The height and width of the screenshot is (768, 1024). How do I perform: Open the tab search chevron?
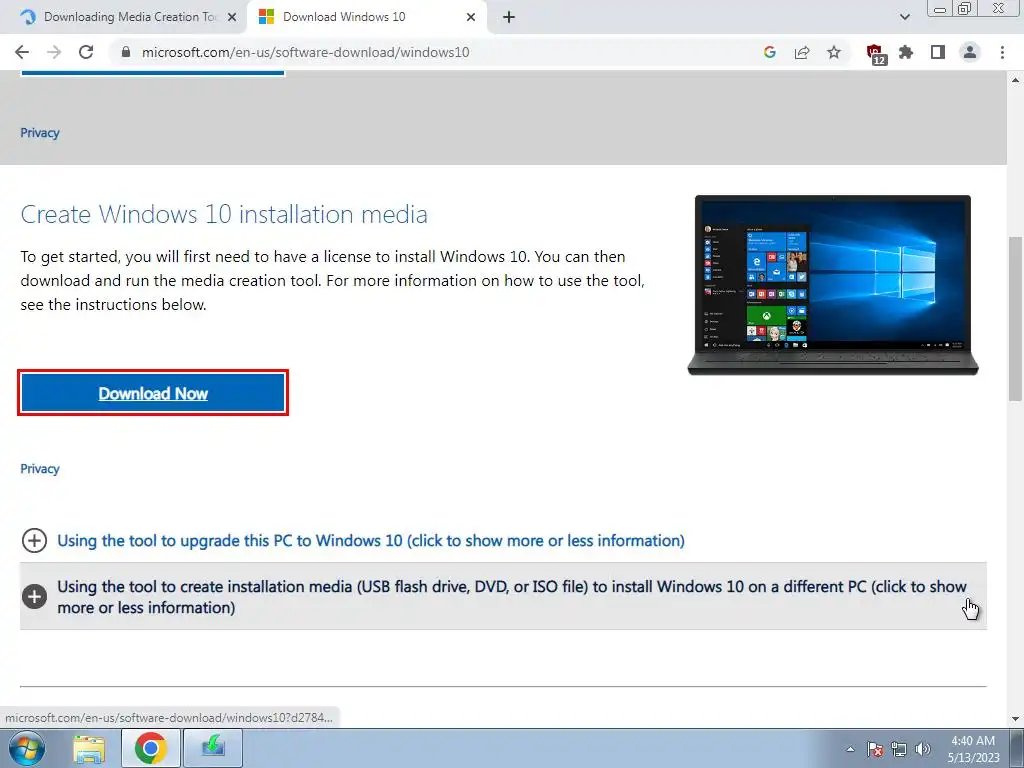(904, 17)
